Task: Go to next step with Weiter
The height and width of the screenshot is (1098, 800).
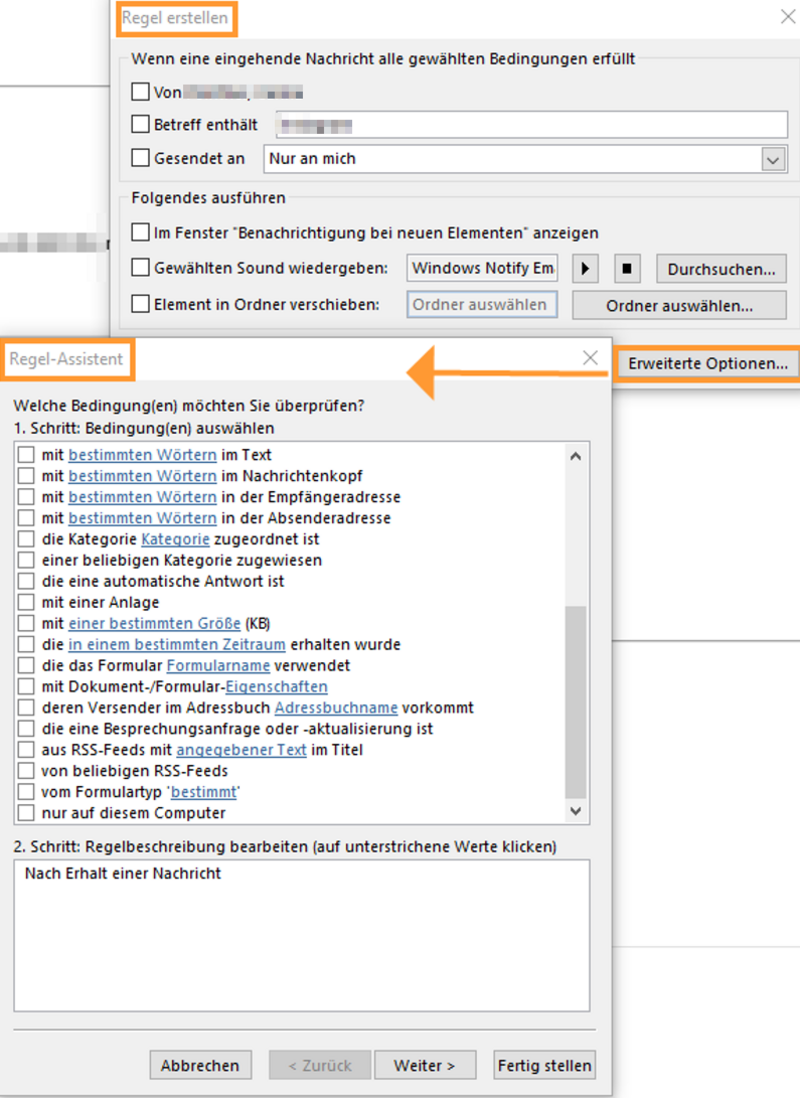Action: click(x=425, y=1065)
